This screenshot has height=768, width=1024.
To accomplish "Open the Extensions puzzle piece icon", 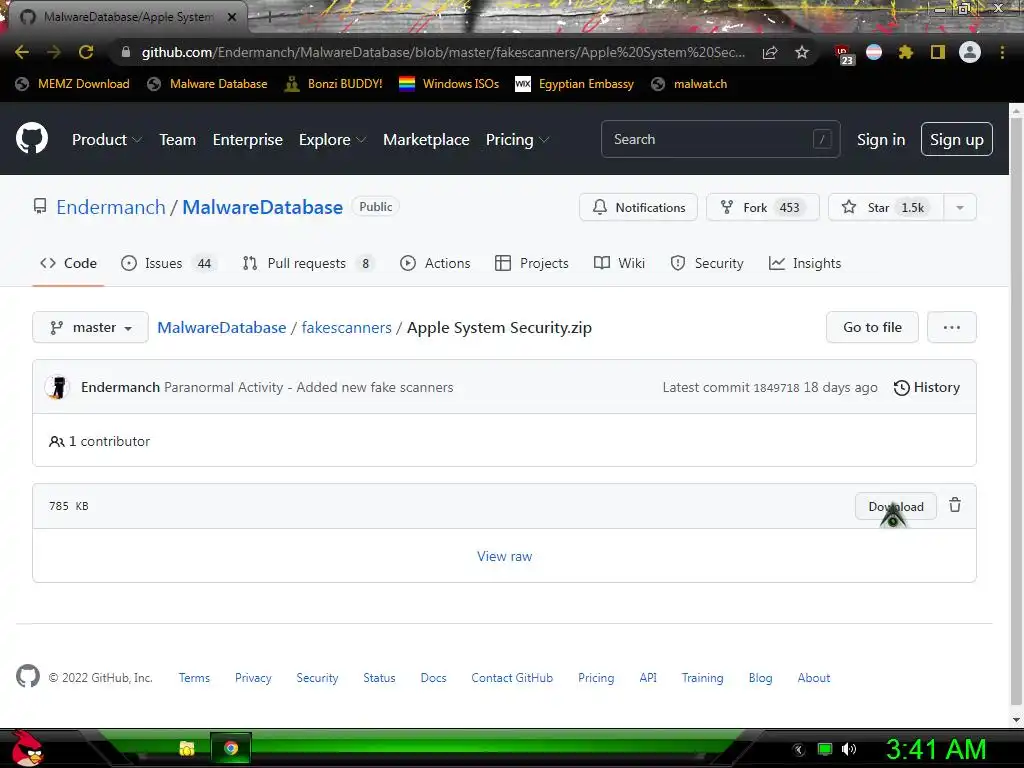I will tap(906, 52).
